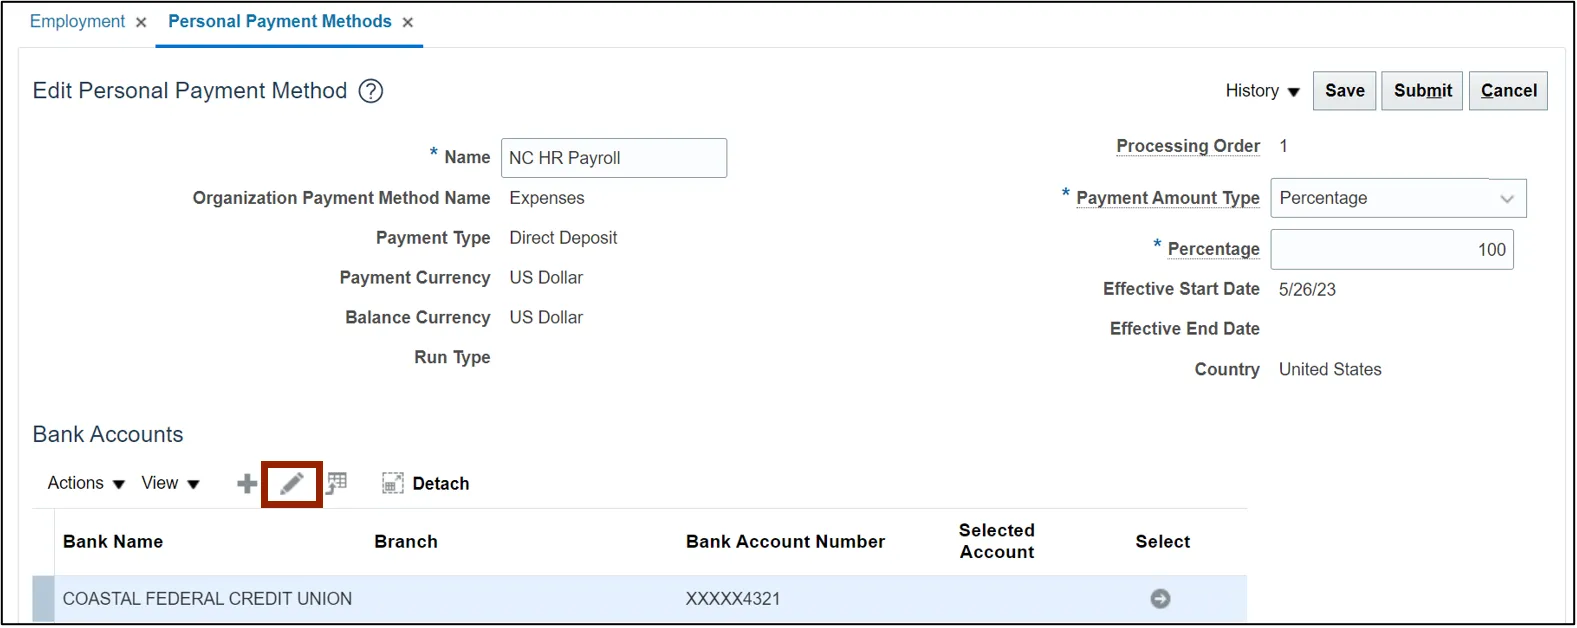Close the Employment tab
Image resolution: width=1577 pixels, height=628 pixels.
click(x=141, y=23)
